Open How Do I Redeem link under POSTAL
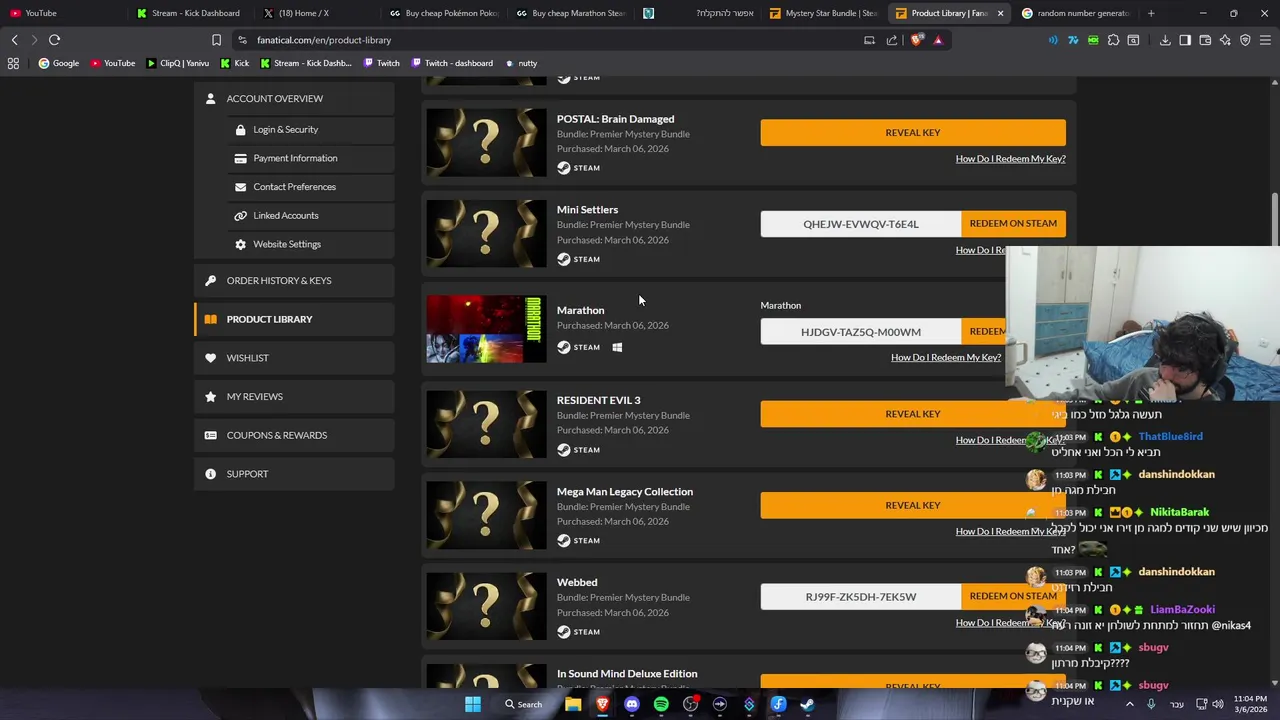 [x=1010, y=159]
